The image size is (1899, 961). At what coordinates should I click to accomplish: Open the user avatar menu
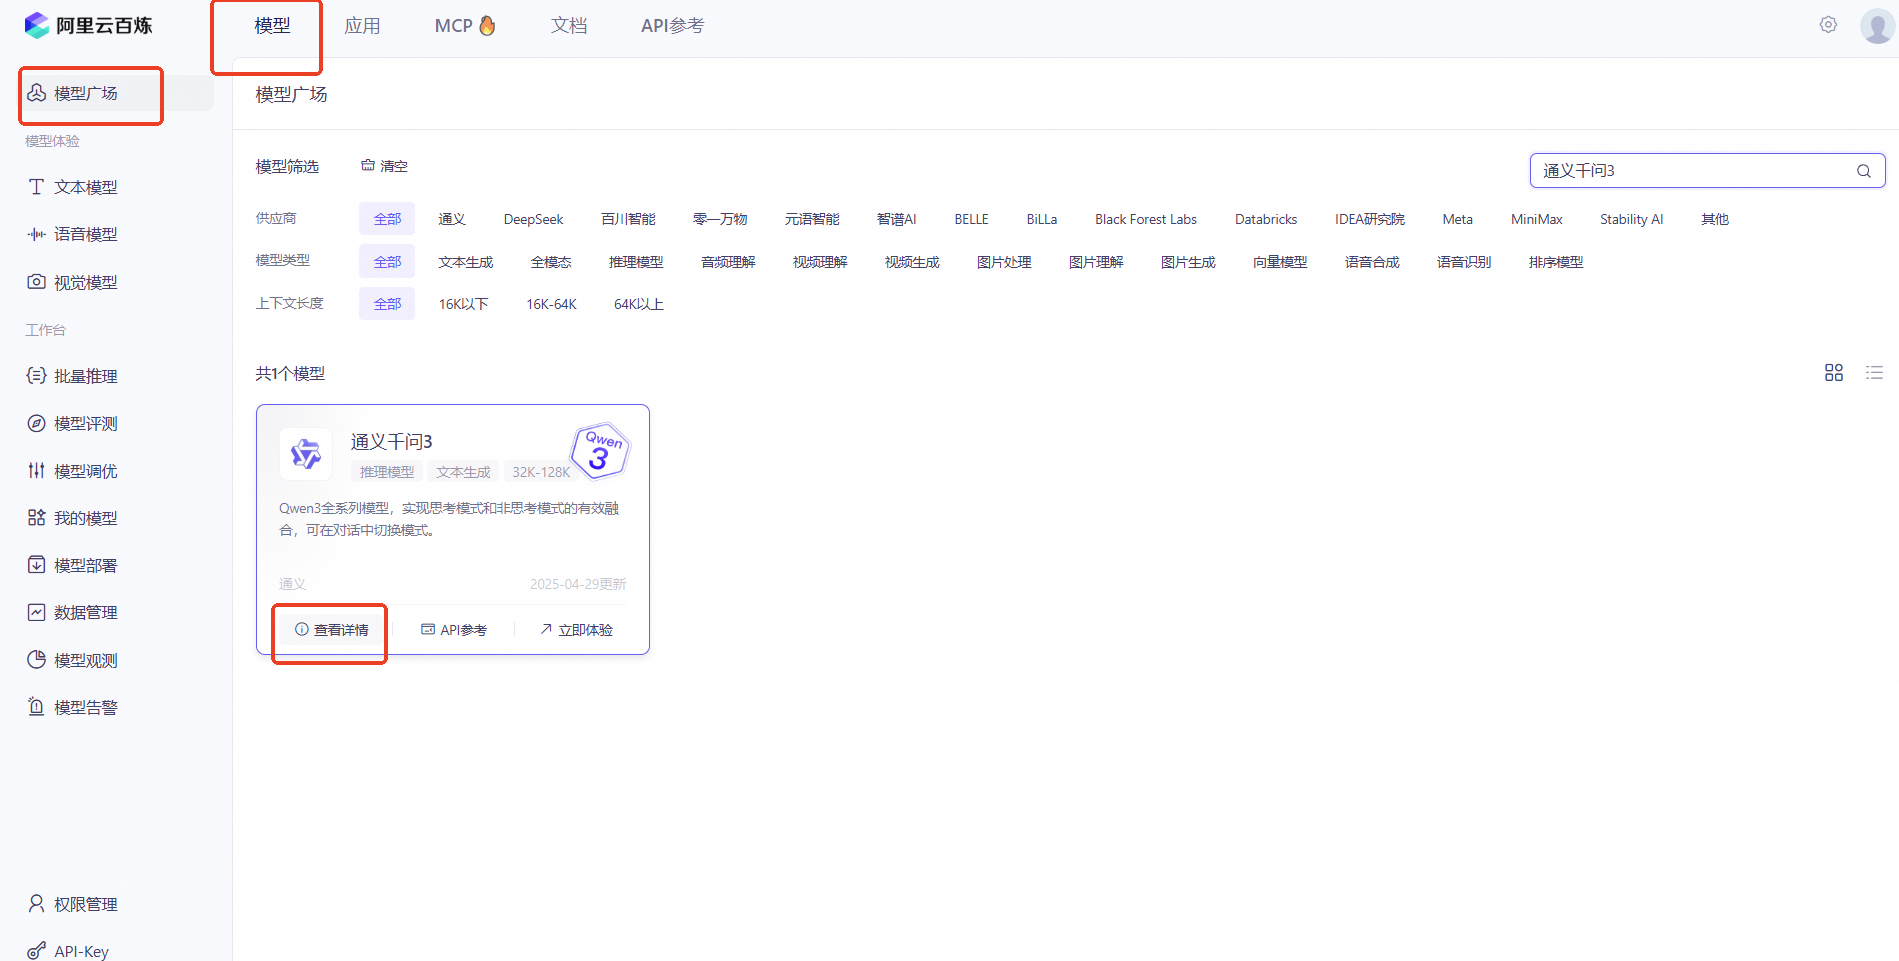click(1877, 26)
